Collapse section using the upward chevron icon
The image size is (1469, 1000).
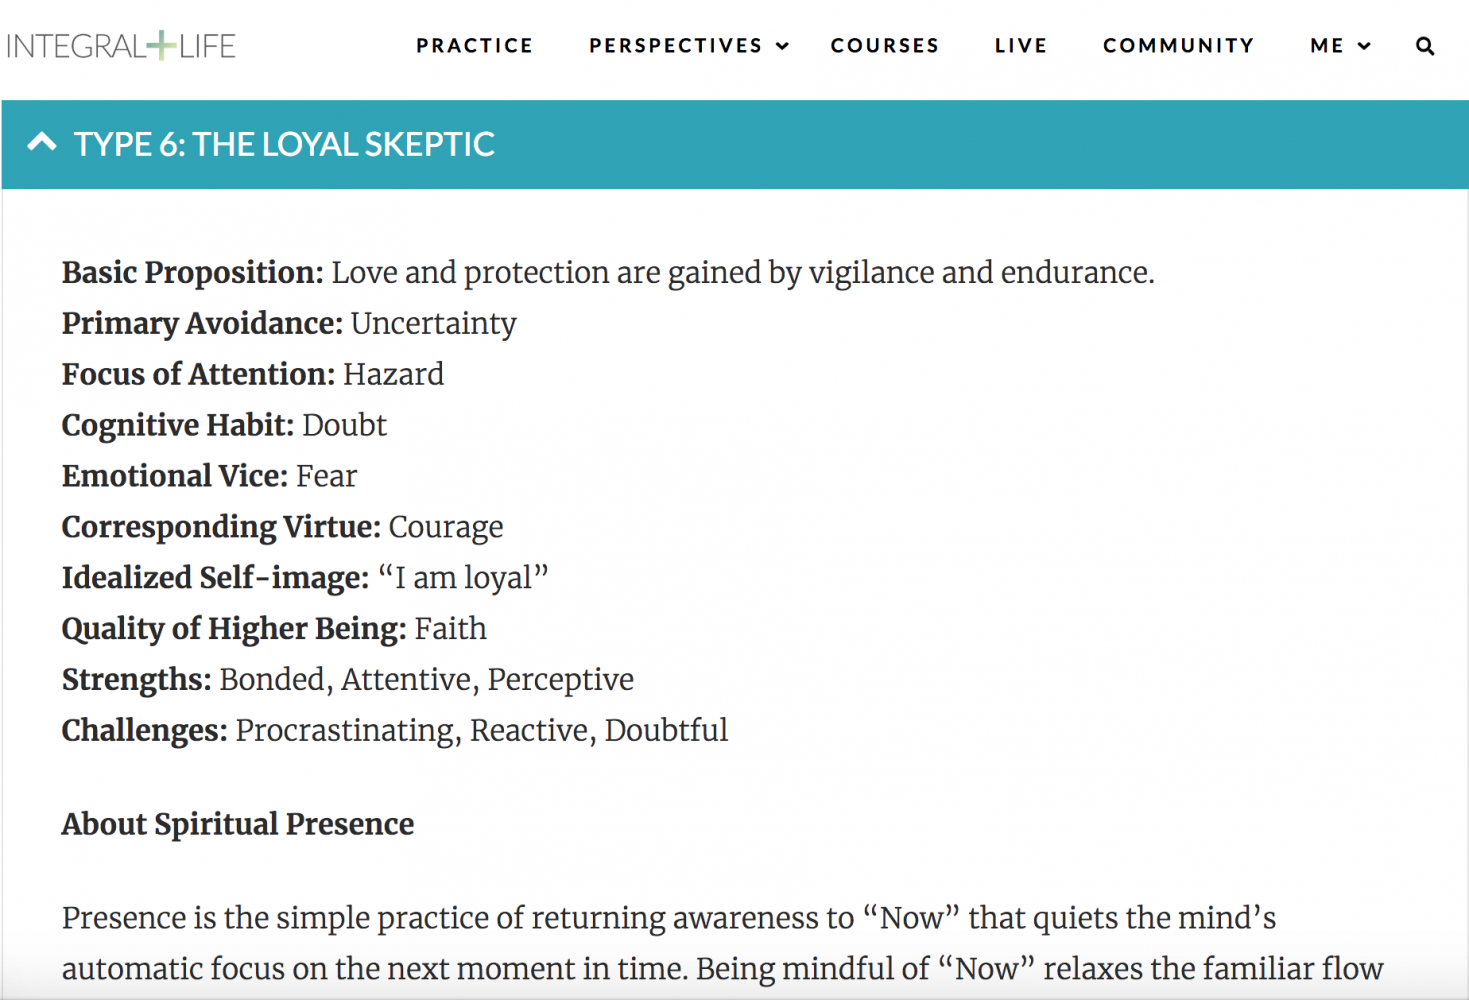click(42, 142)
